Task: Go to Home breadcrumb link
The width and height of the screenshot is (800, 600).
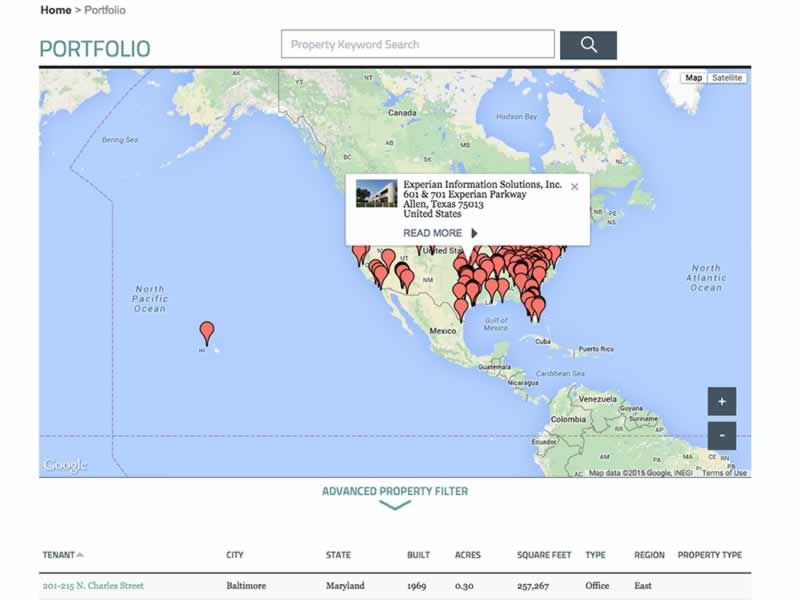Action: pos(56,10)
